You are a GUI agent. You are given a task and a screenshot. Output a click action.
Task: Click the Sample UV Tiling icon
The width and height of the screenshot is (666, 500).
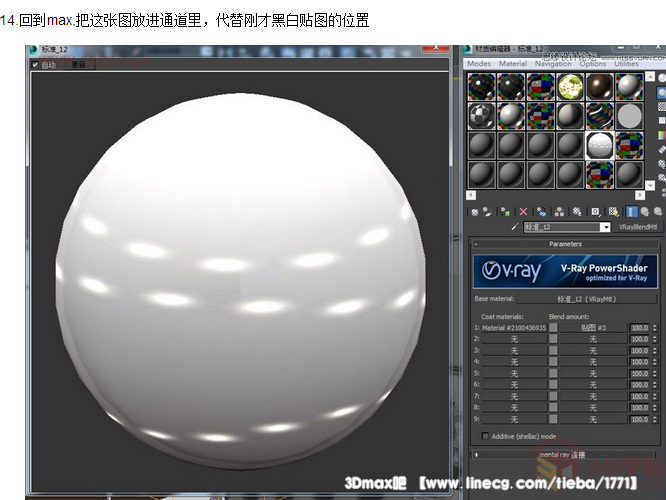pos(662,121)
